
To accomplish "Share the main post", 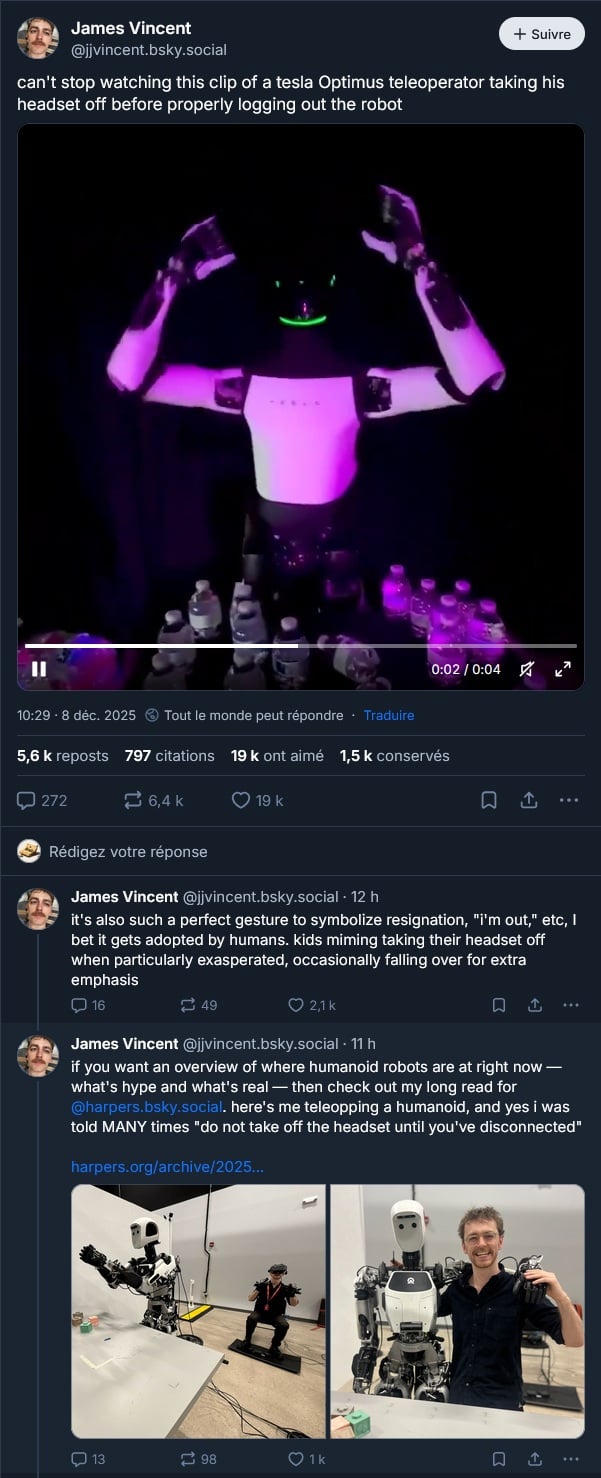I will (x=529, y=800).
